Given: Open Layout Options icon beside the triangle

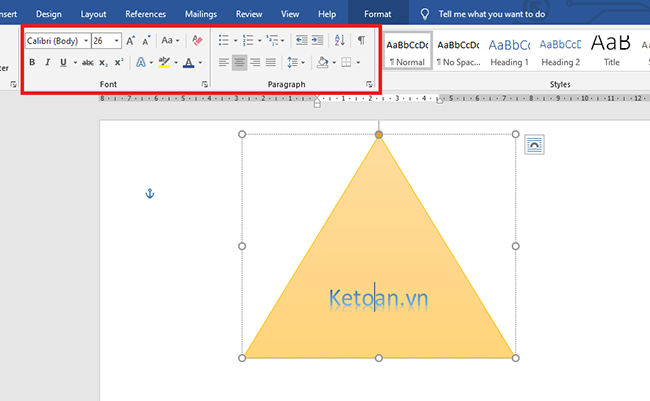Looking at the screenshot, I should point(534,145).
